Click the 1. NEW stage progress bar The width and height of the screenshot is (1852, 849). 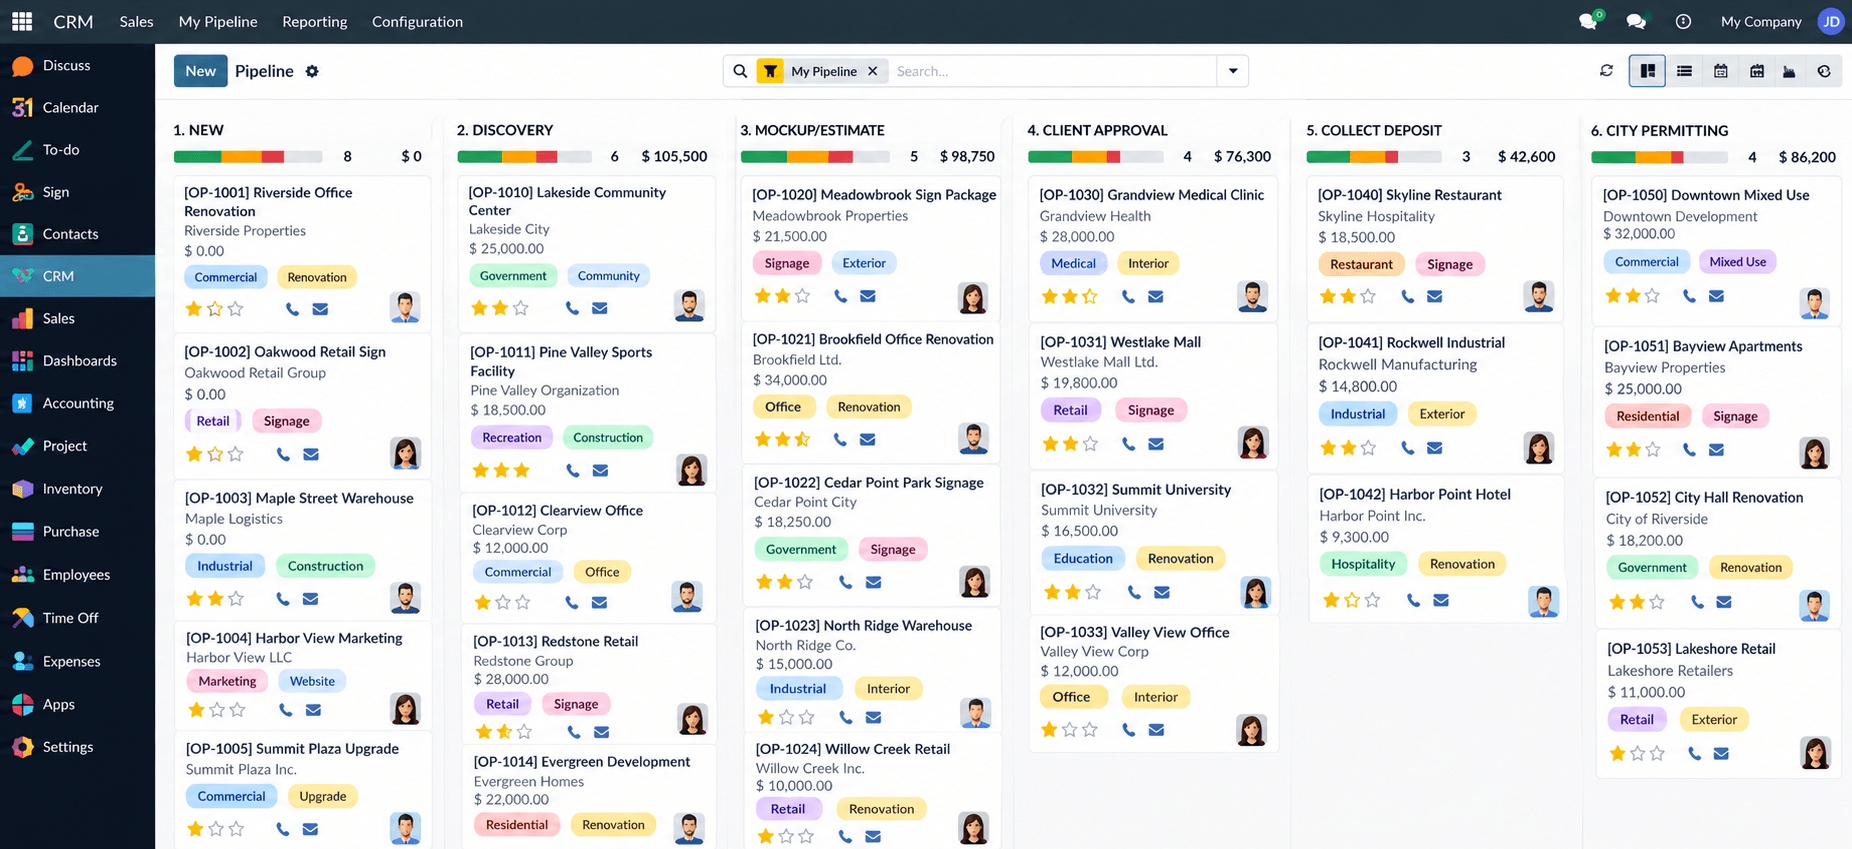(248, 157)
